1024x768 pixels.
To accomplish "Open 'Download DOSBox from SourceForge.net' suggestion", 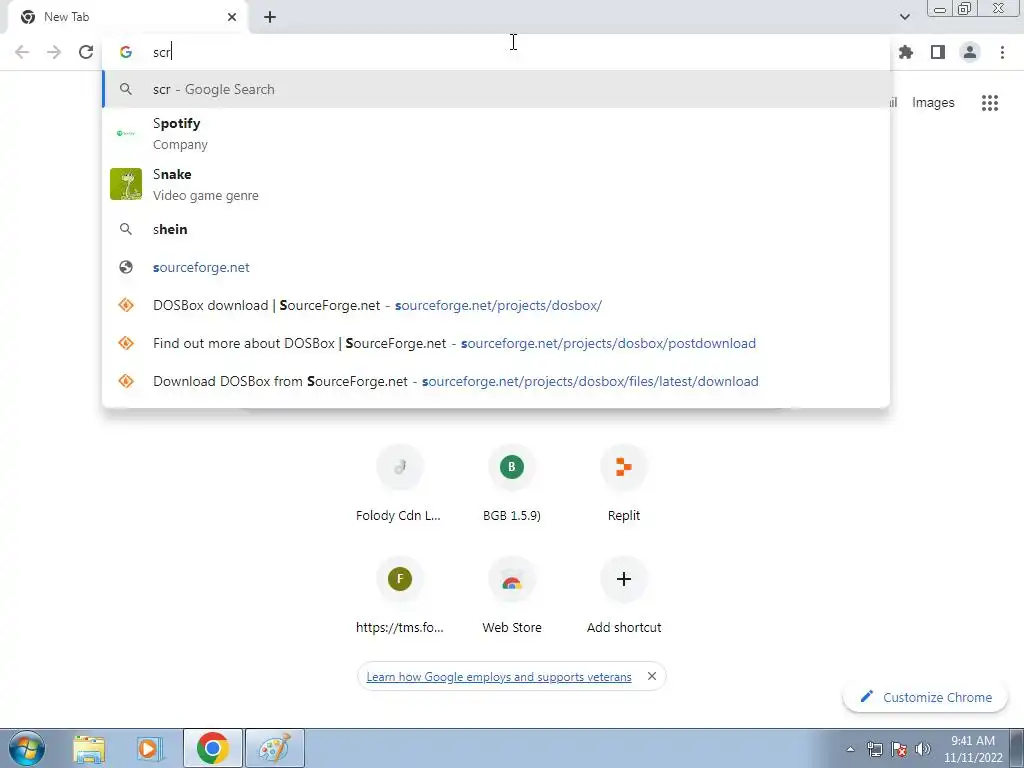I will (496, 381).
